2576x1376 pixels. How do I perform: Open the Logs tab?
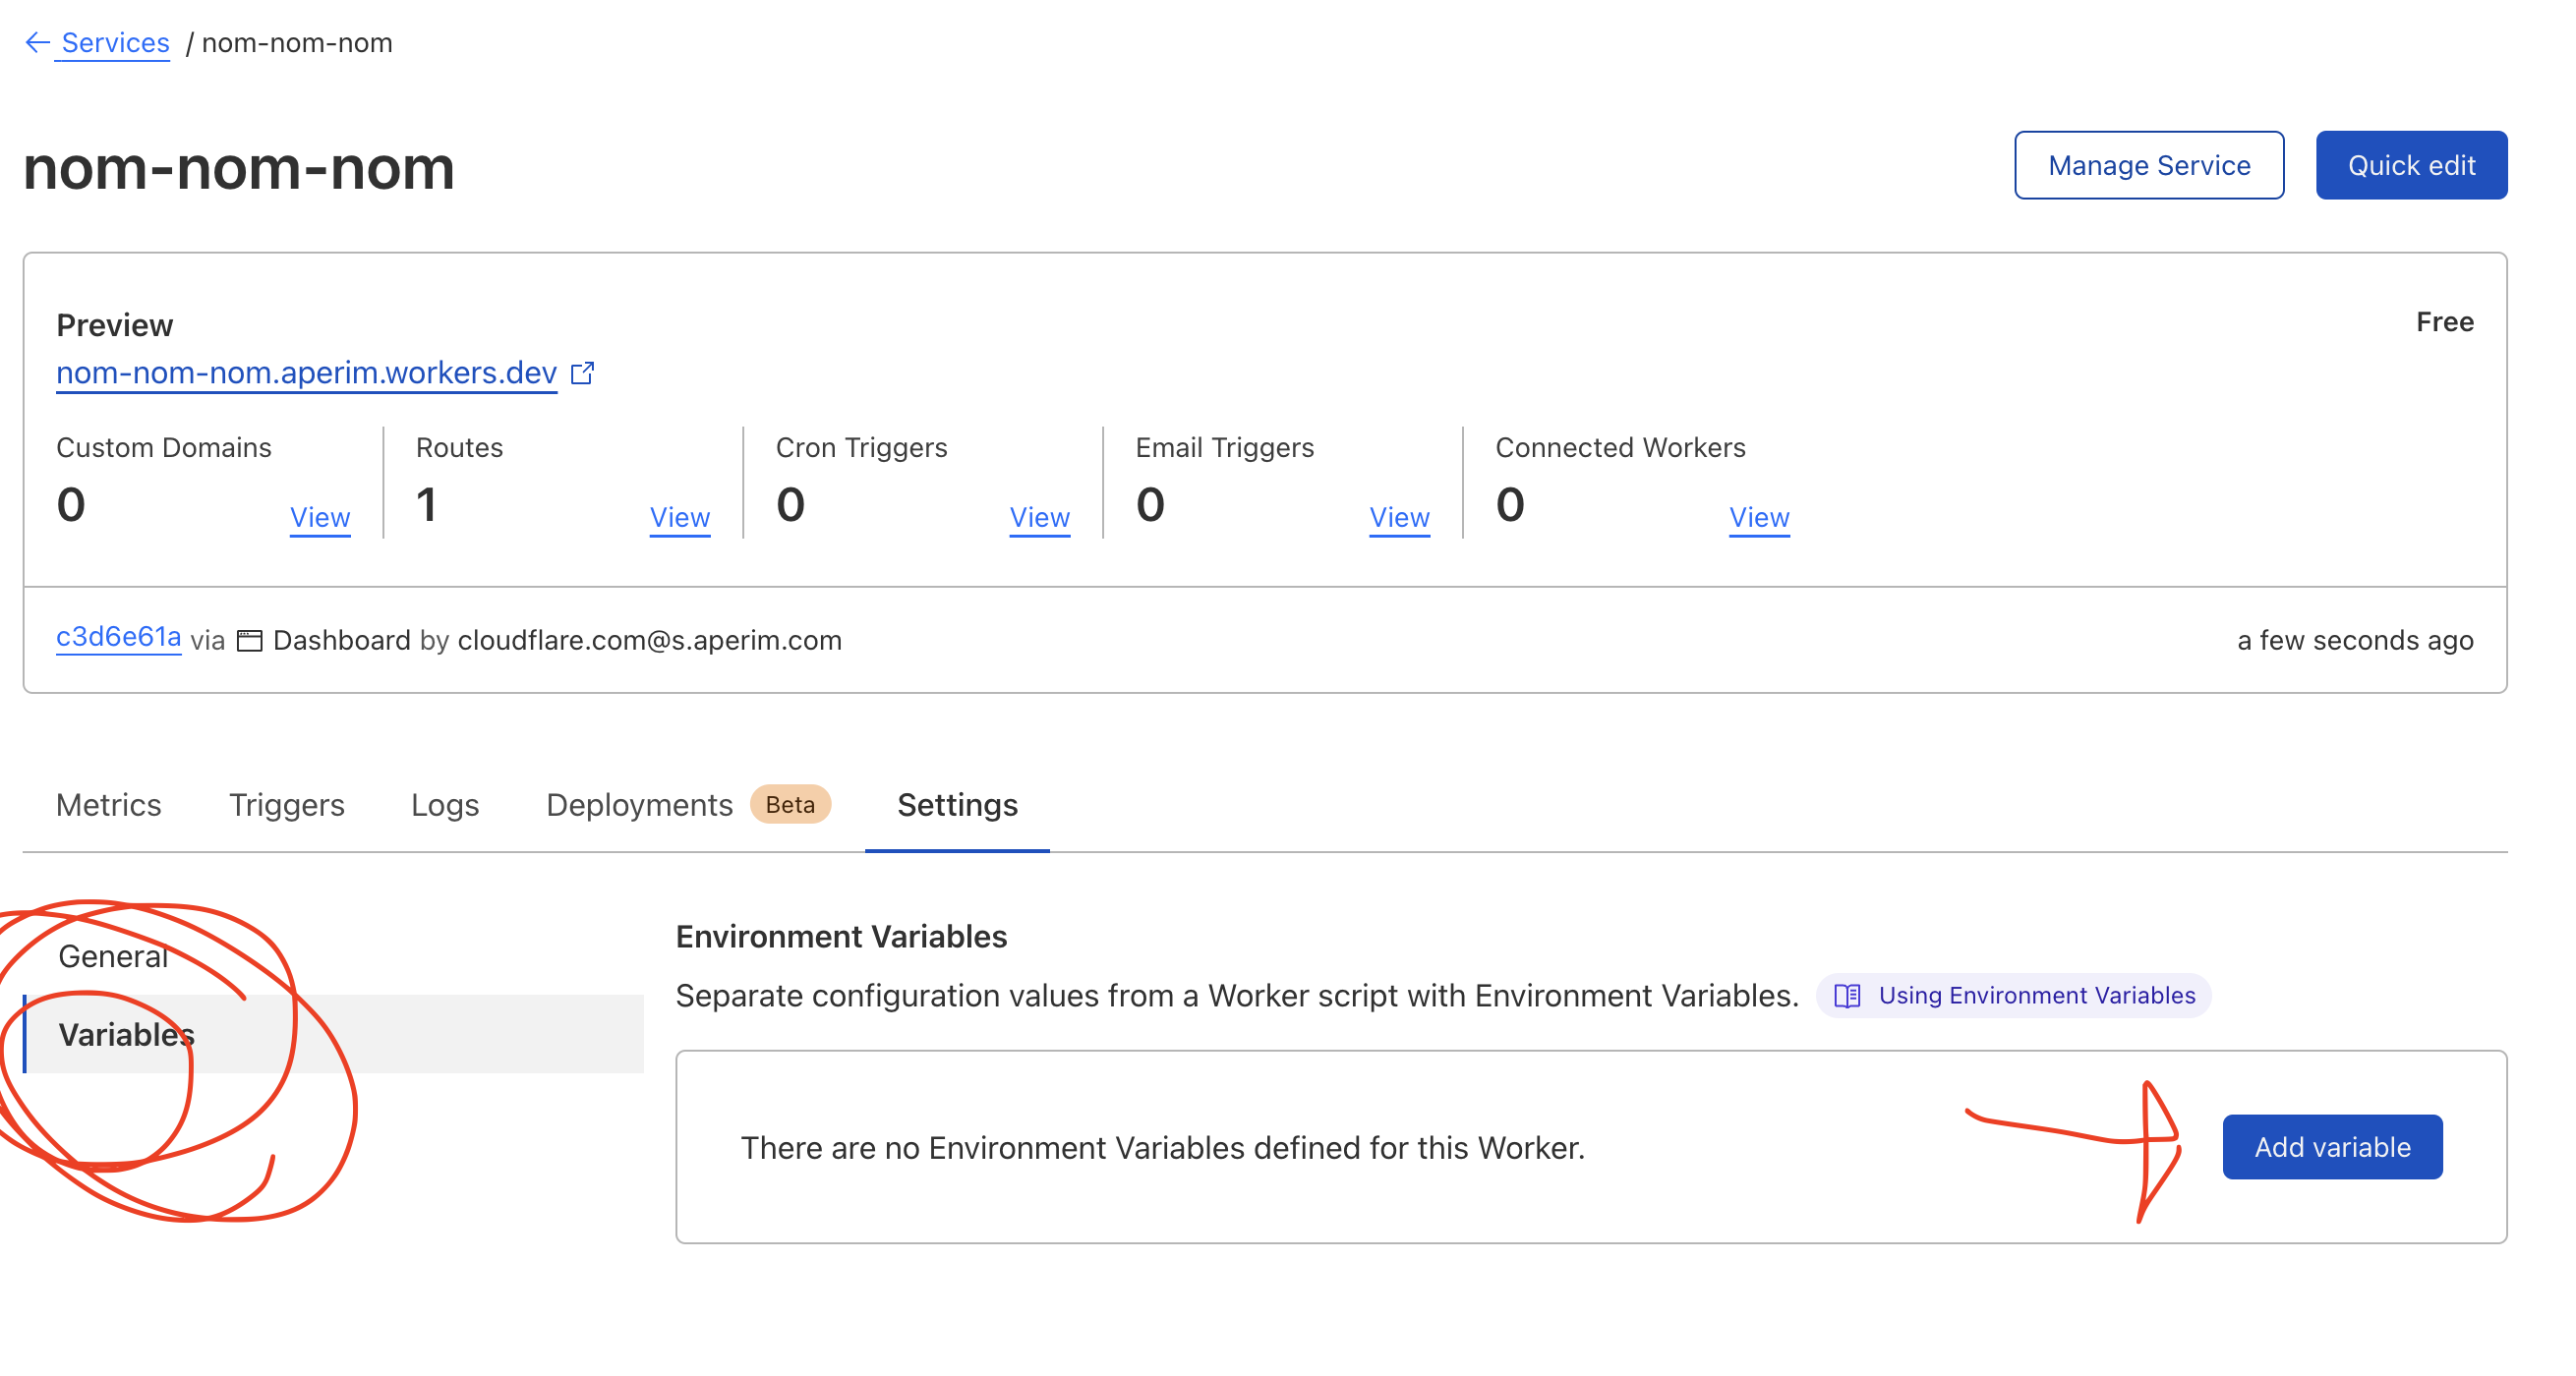pyautogui.click(x=444, y=805)
